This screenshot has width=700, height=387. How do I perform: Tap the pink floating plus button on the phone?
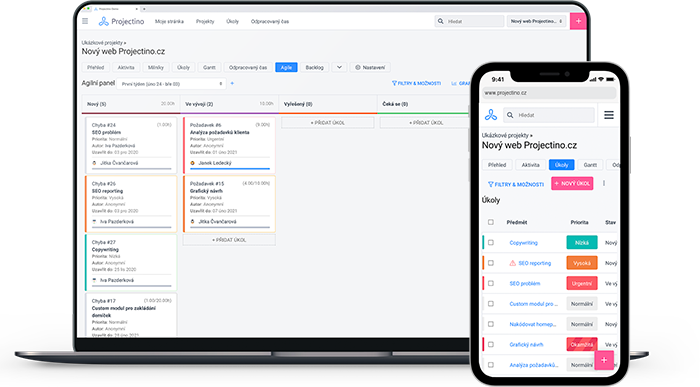click(x=604, y=360)
